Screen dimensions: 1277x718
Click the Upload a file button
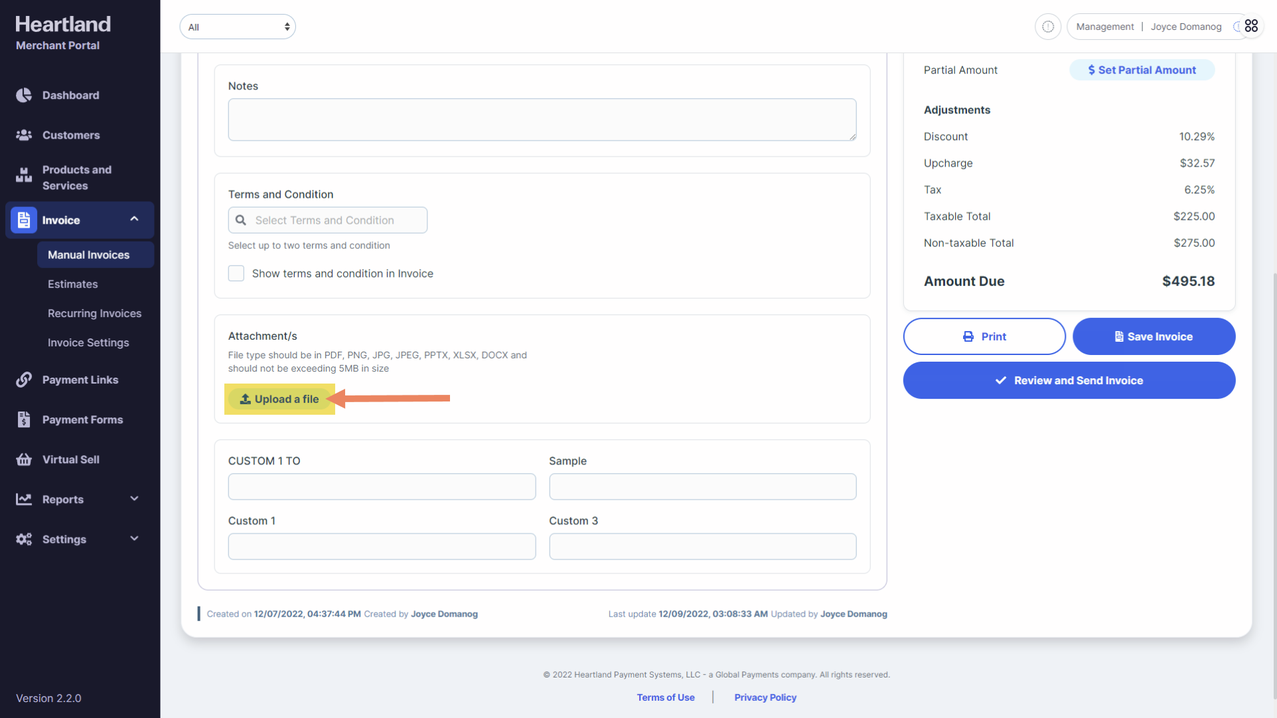tap(279, 399)
